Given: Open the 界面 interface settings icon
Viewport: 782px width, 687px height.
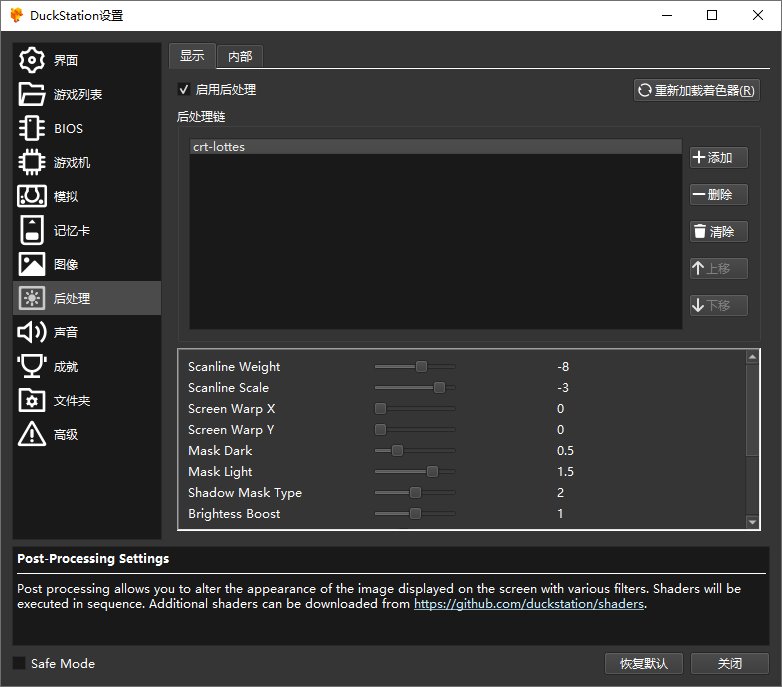Looking at the screenshot, I should tap(32, 60).
